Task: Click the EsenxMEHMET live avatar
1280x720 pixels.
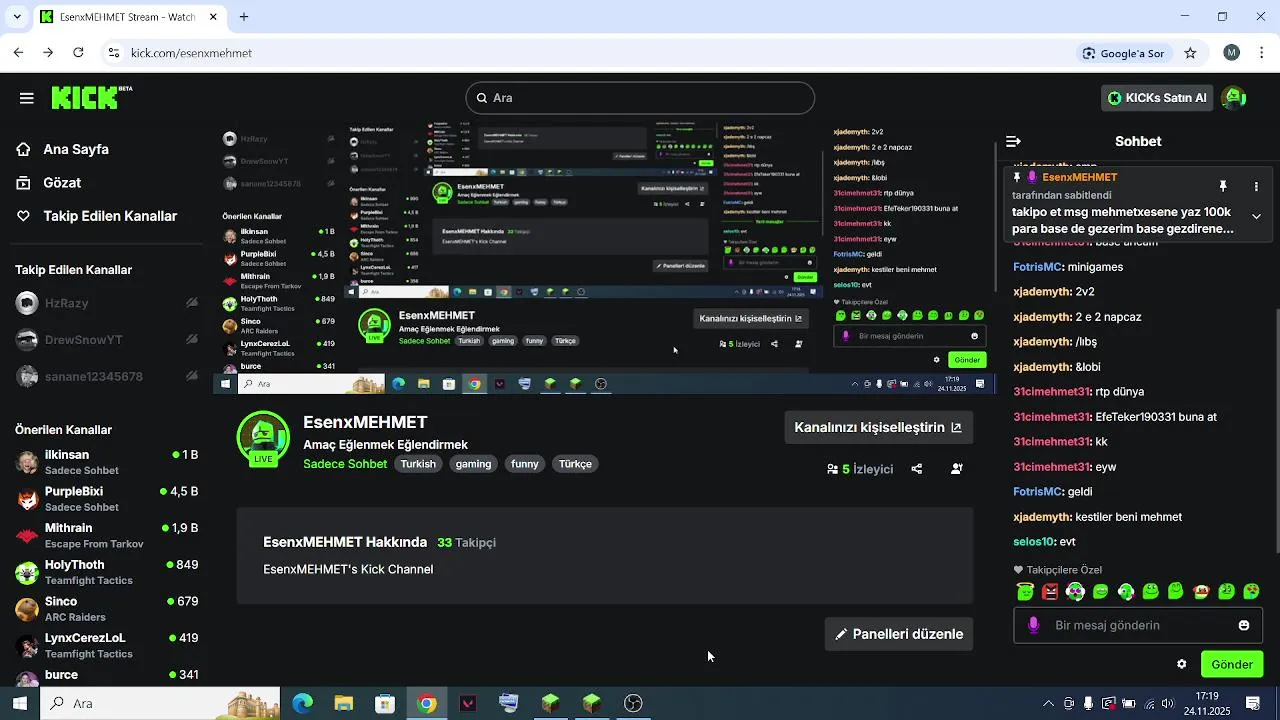Action: 263,438
